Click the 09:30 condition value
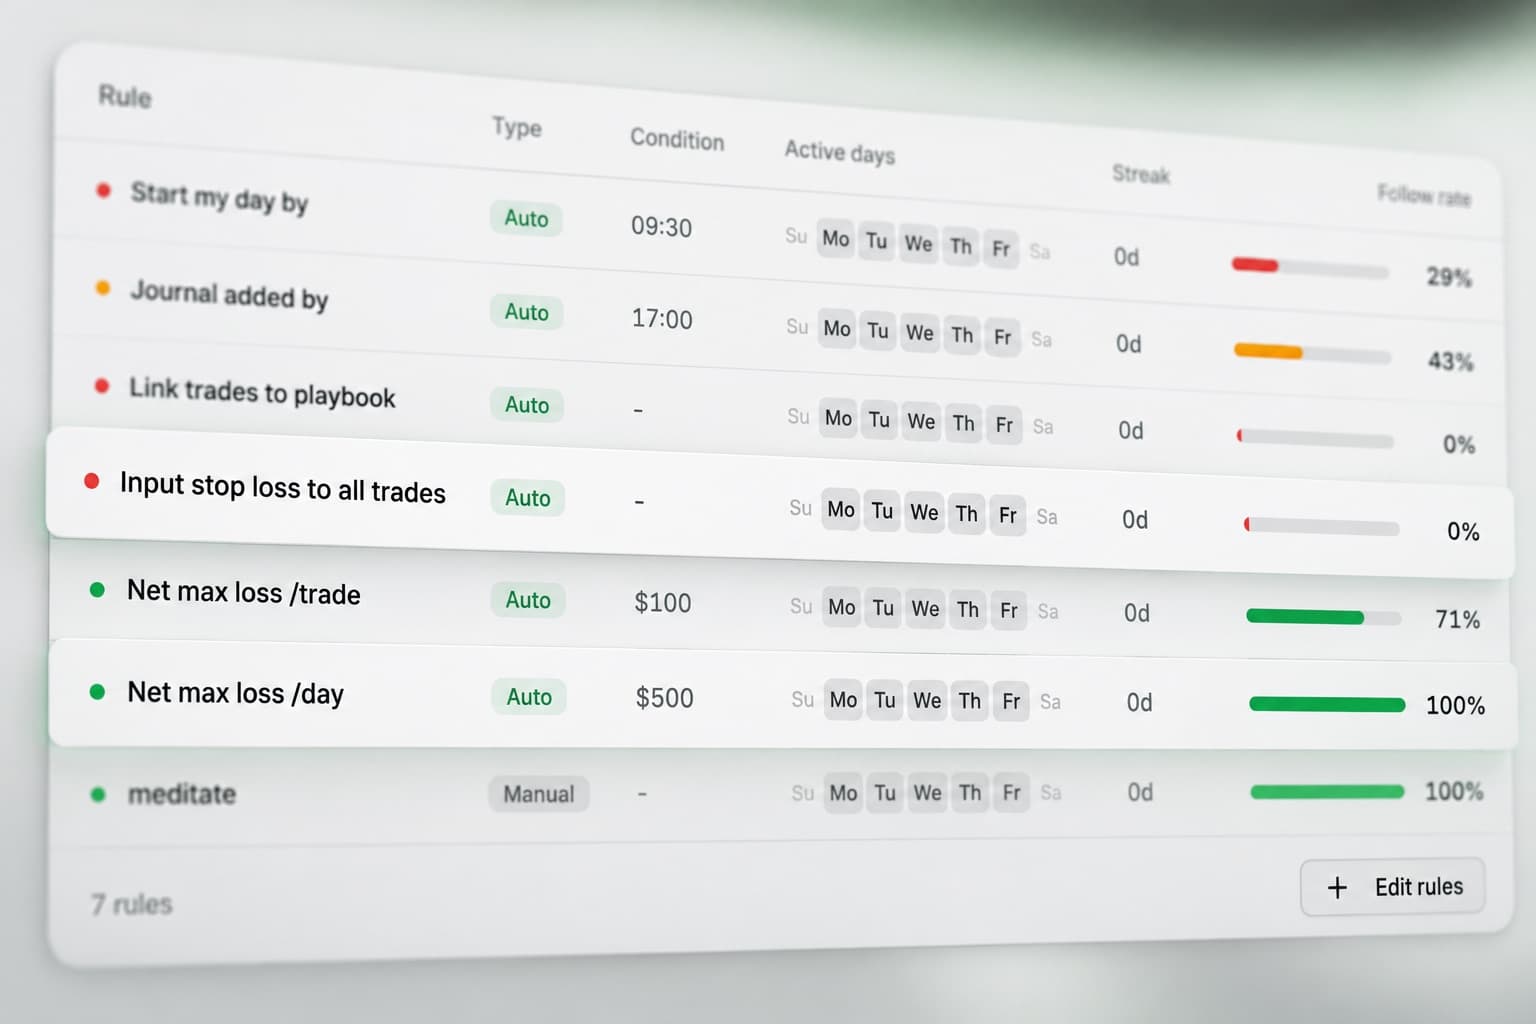The image size is (1536, 1024). [x=661, y=227]
